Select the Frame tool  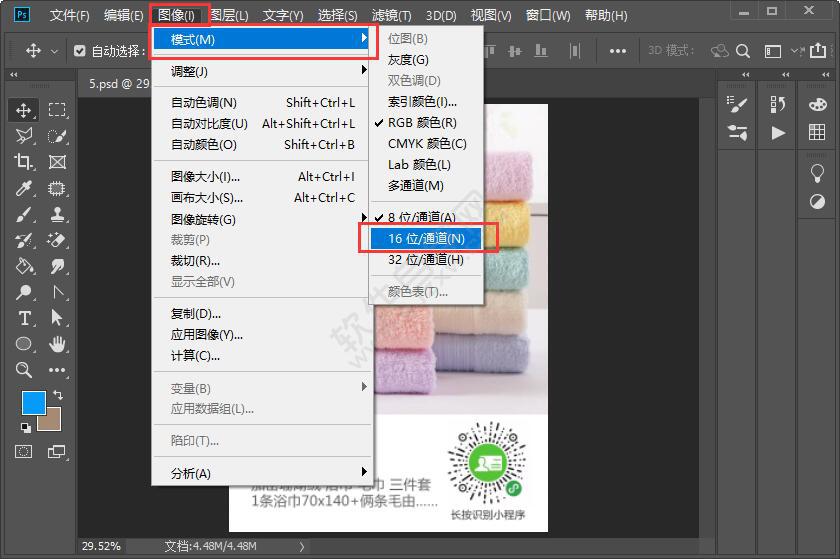[x=57, y=162]
